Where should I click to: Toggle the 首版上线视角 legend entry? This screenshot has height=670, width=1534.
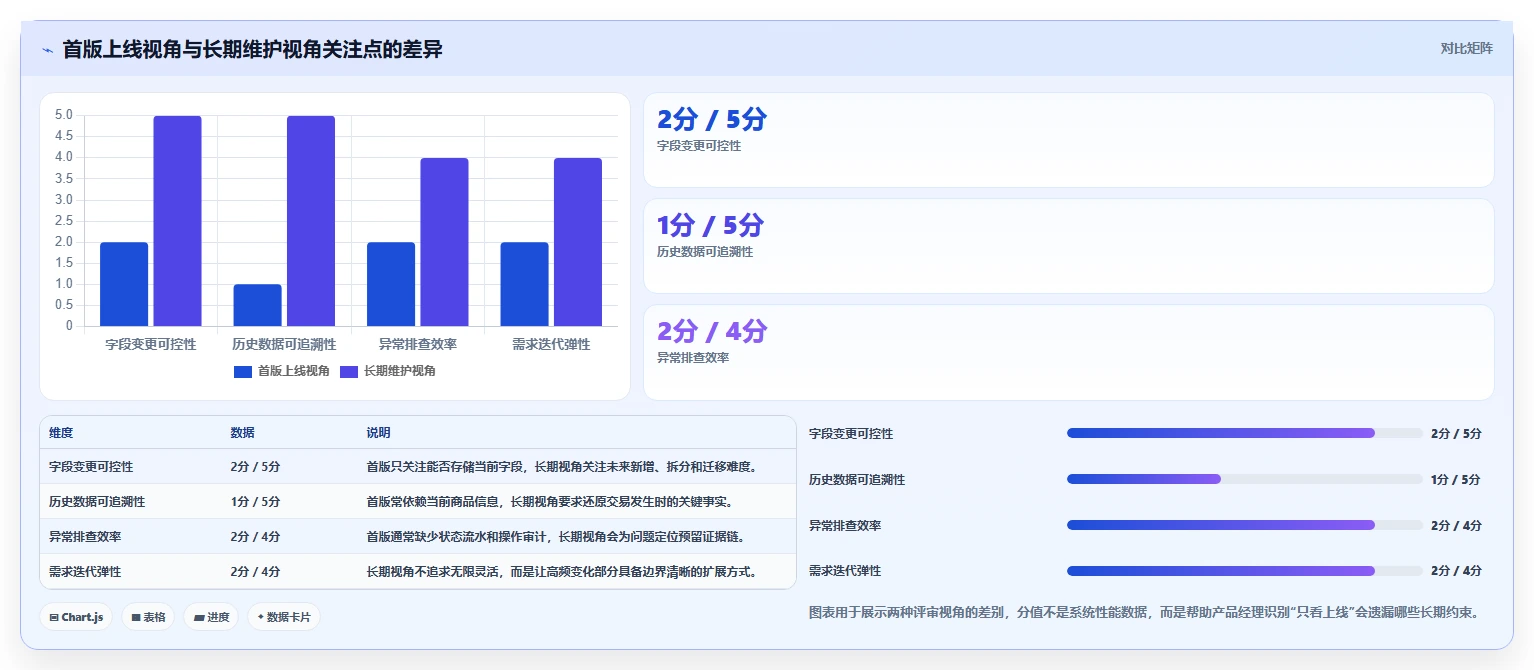(x=281, y=371)
